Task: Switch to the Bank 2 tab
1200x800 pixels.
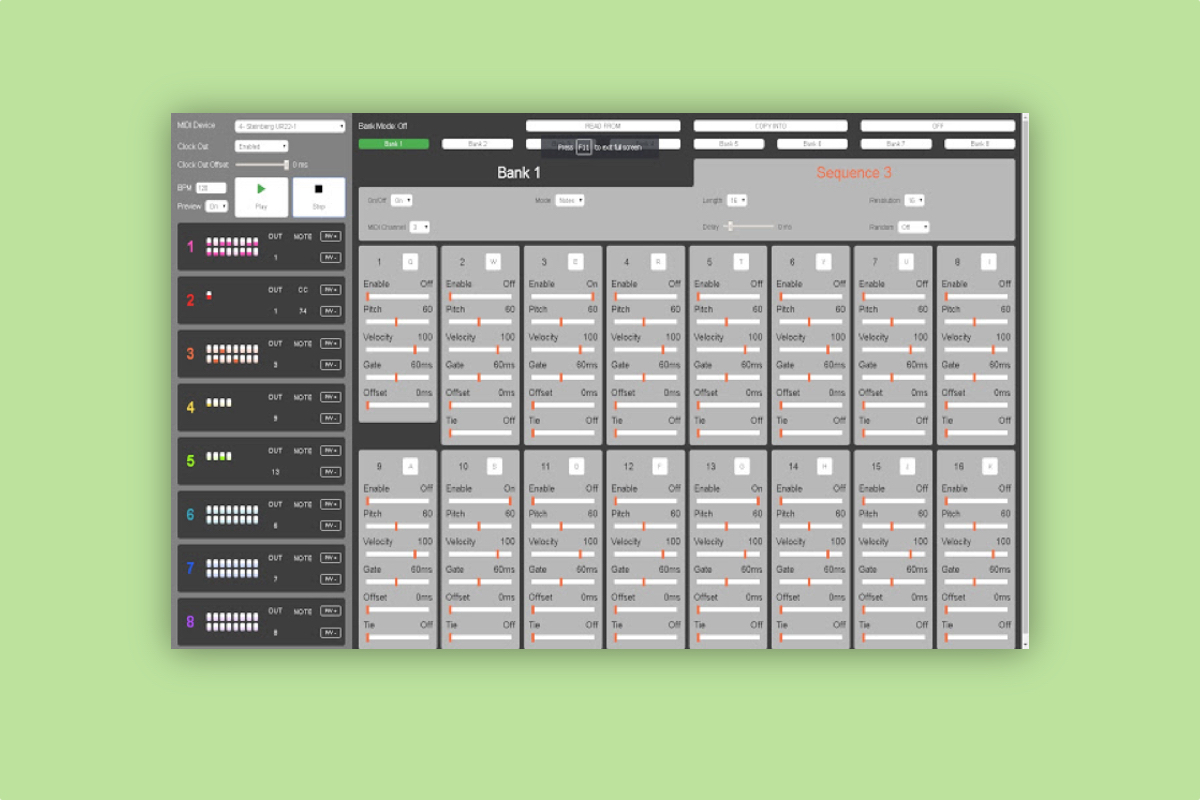Action: [478, 144]
